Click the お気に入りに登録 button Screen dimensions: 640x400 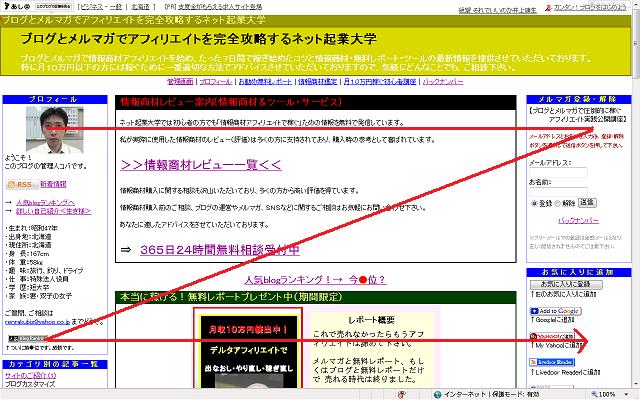(566, 284)
